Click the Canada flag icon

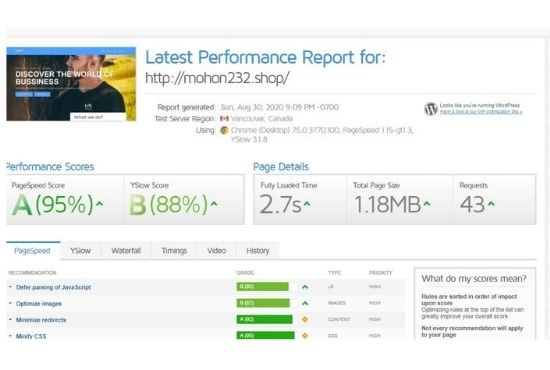(x=224, y=119)
